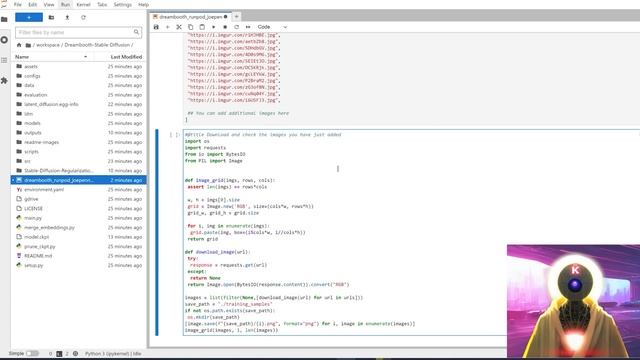The height and width of the screenshot is (360, 640).
Task: Select the scripts folder
Action: click(x=78, y=151)
